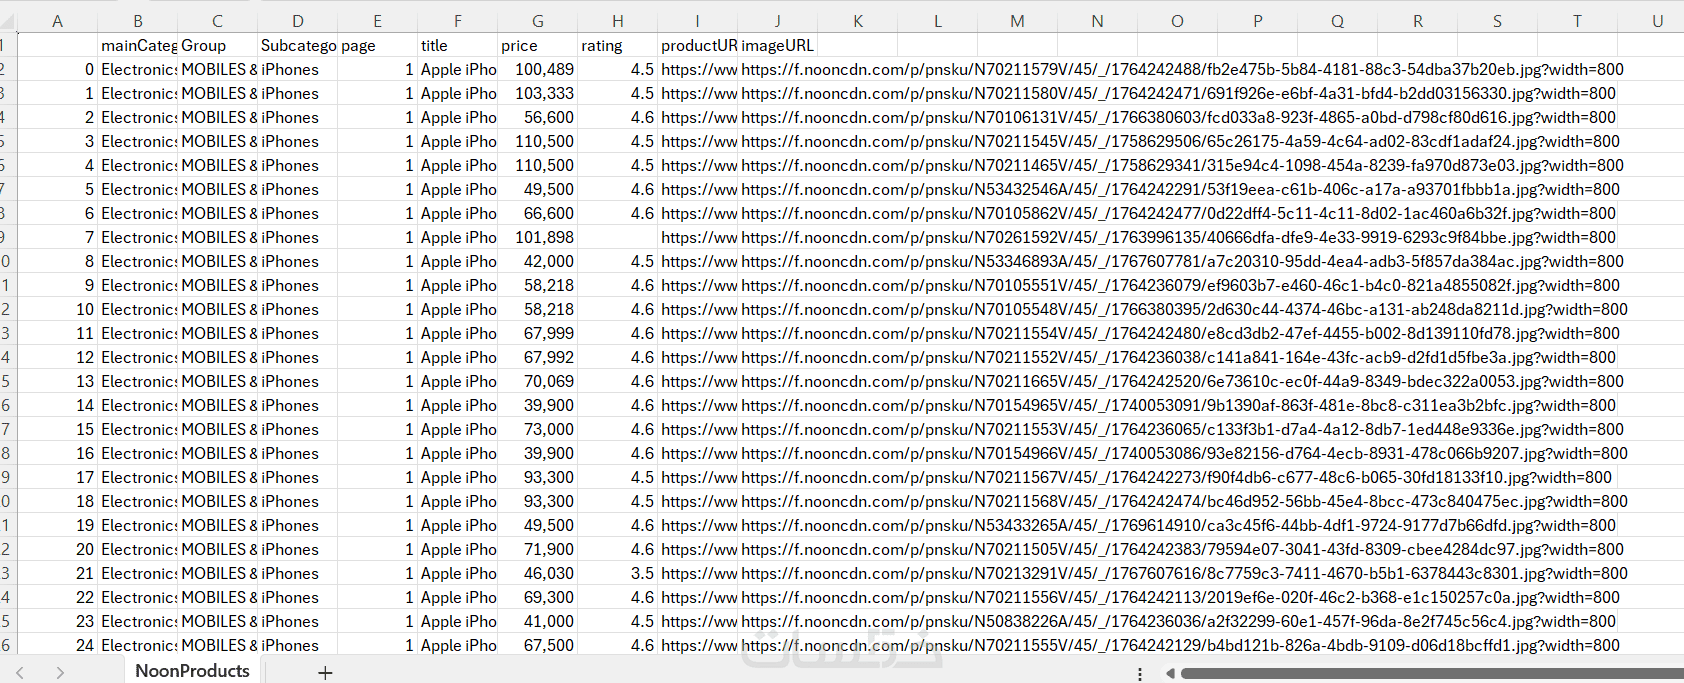Click the rating header cell

(618, 45)
